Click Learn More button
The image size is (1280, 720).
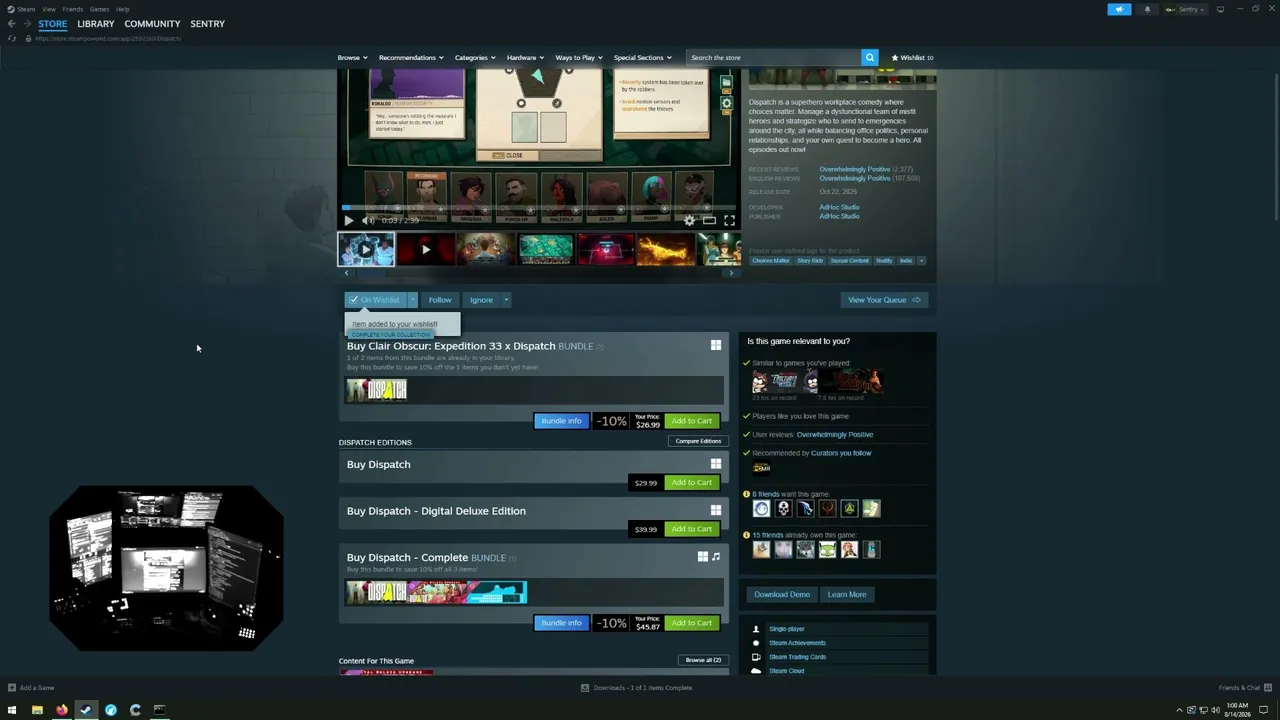point(847,595)
